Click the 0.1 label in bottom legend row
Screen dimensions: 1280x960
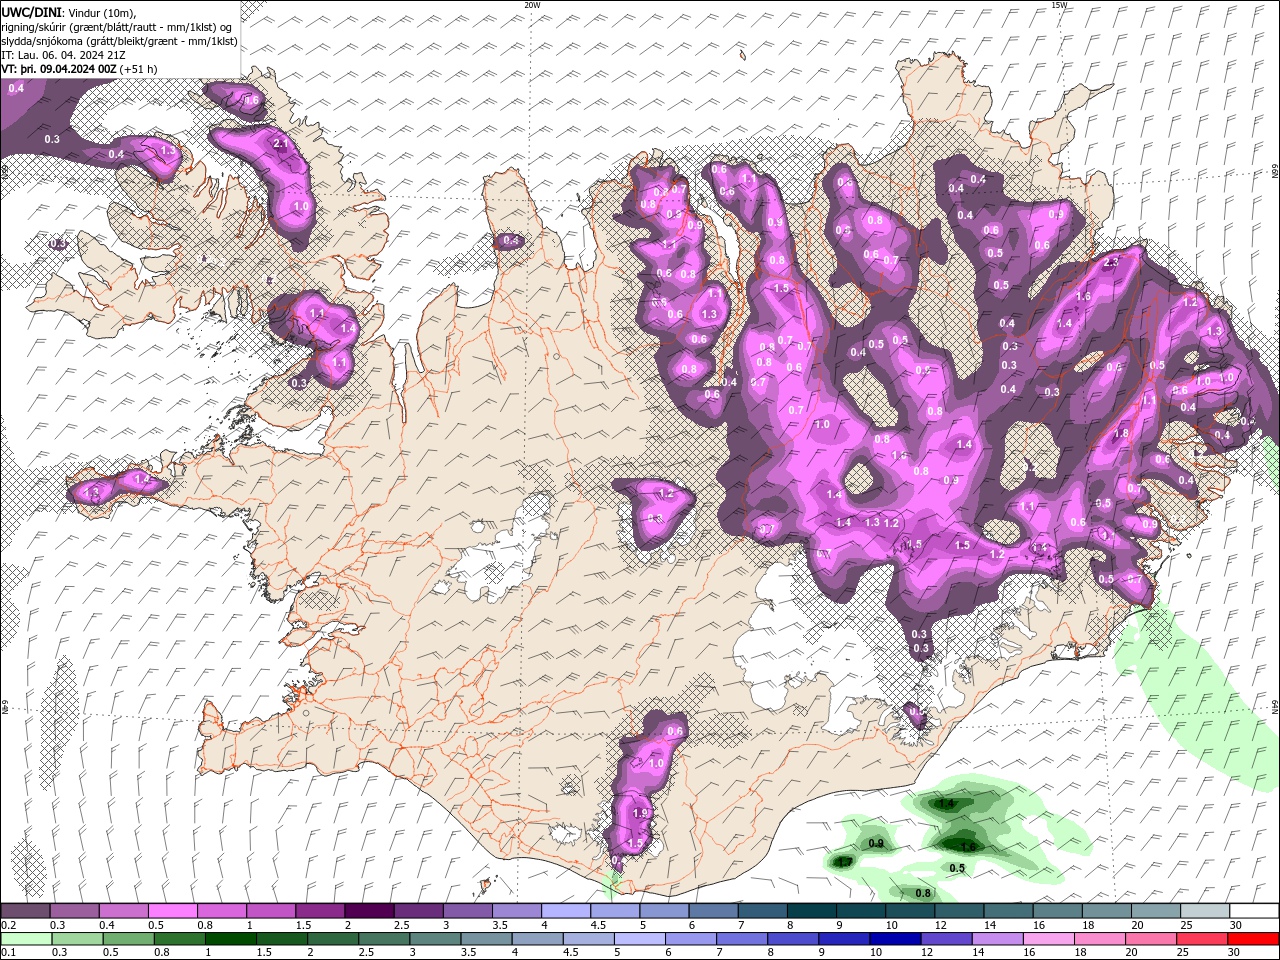tap(8, 952)
